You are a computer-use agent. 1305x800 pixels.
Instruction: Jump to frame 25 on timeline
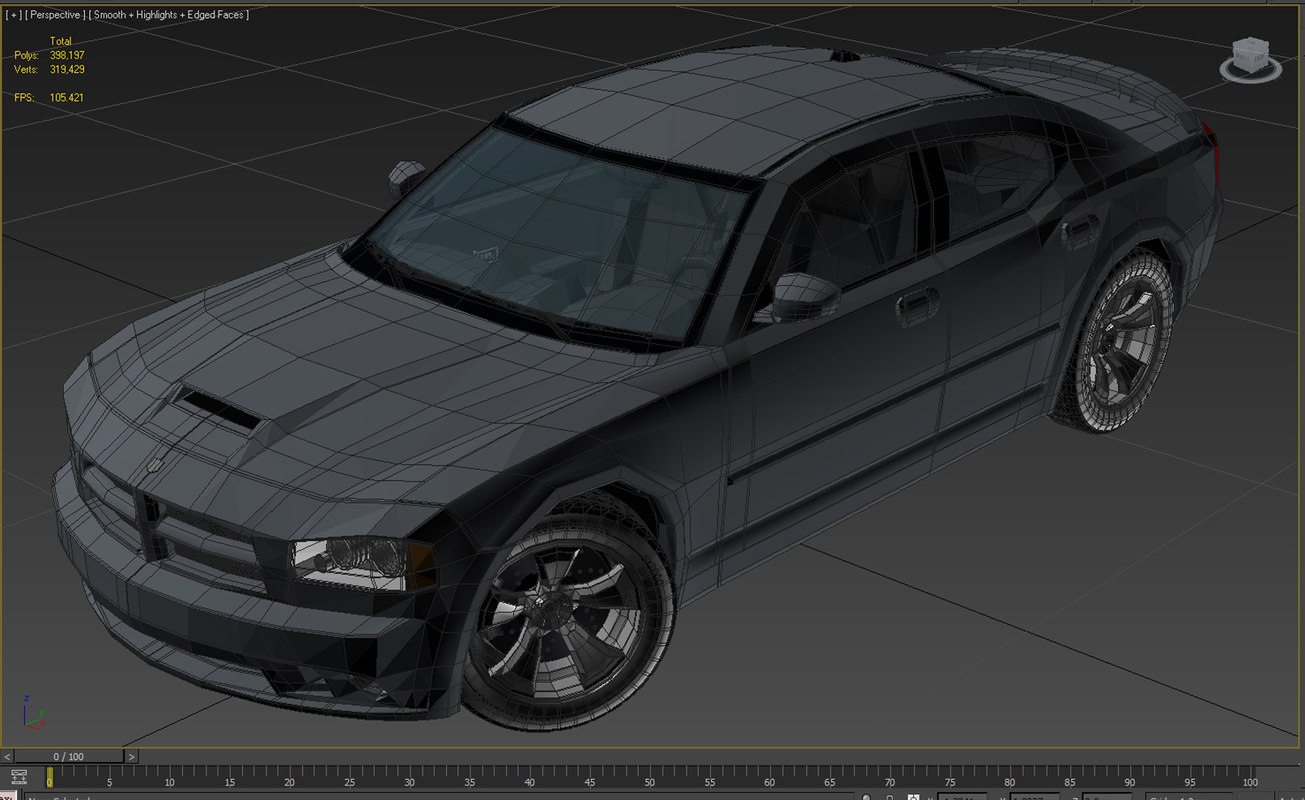(x=349, y=778)
